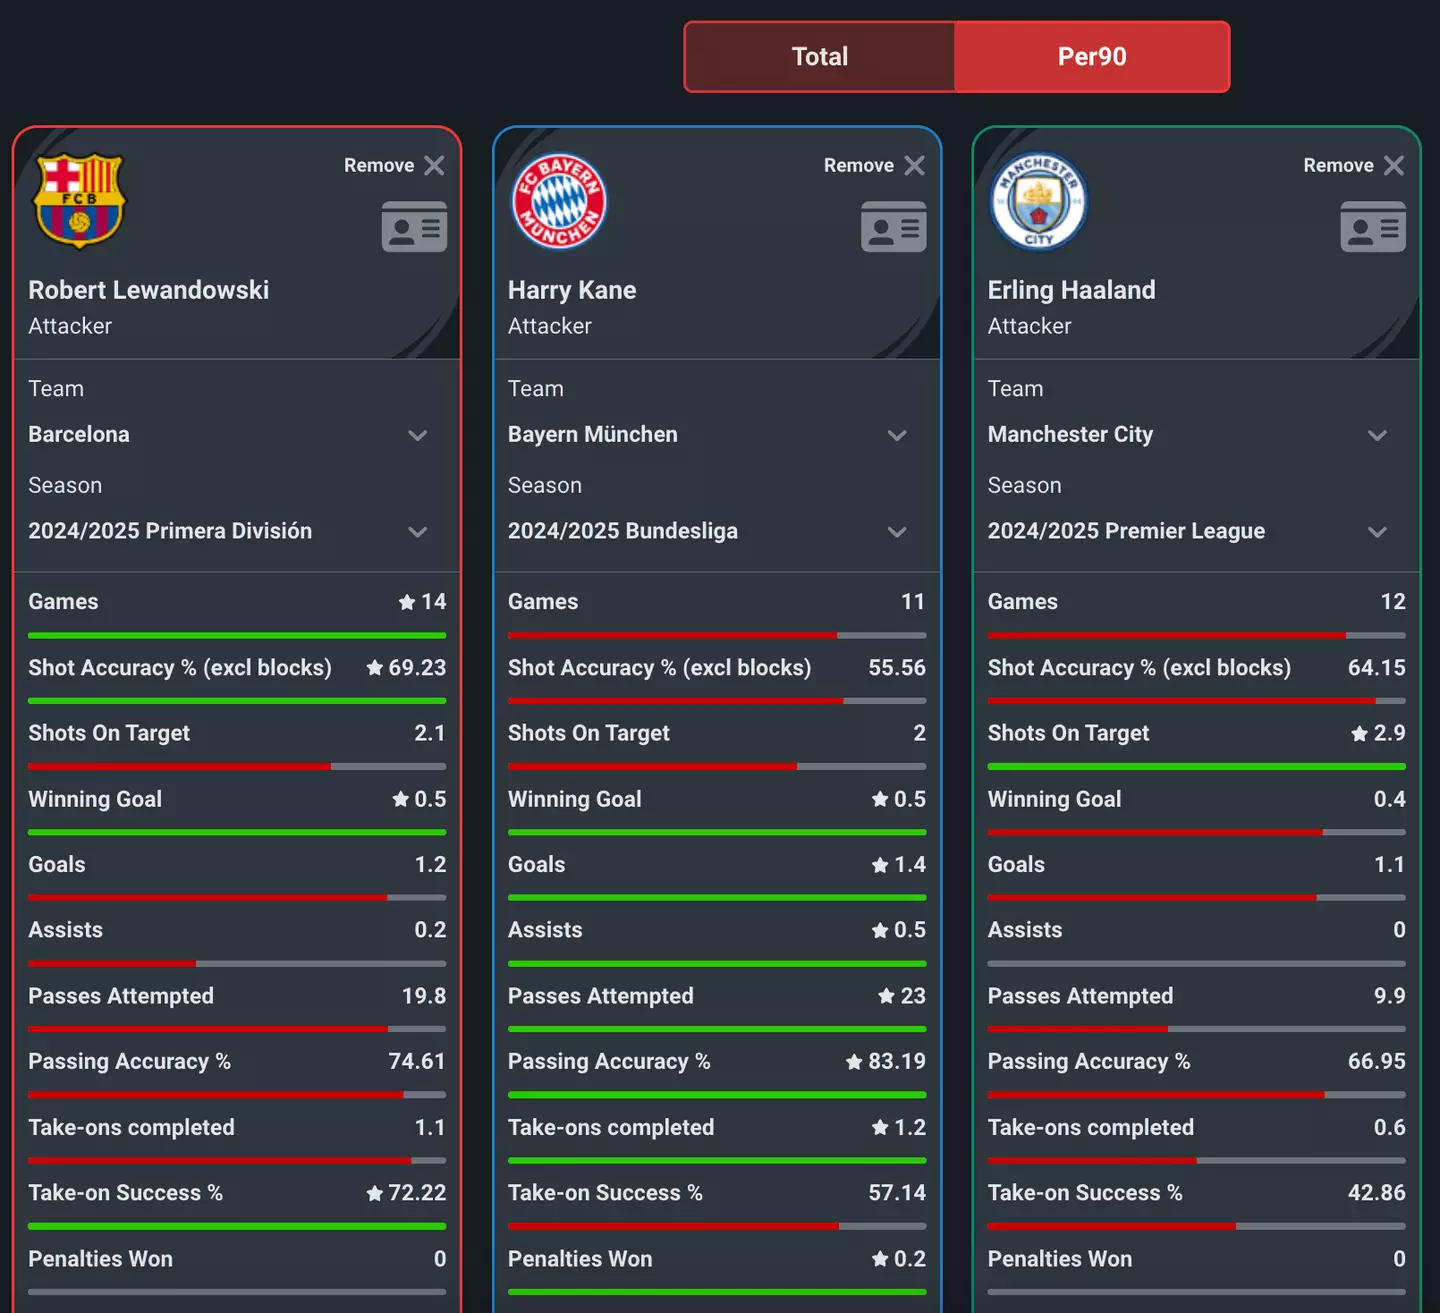Open Robert Lewandowski's player profile card icon

414,227
